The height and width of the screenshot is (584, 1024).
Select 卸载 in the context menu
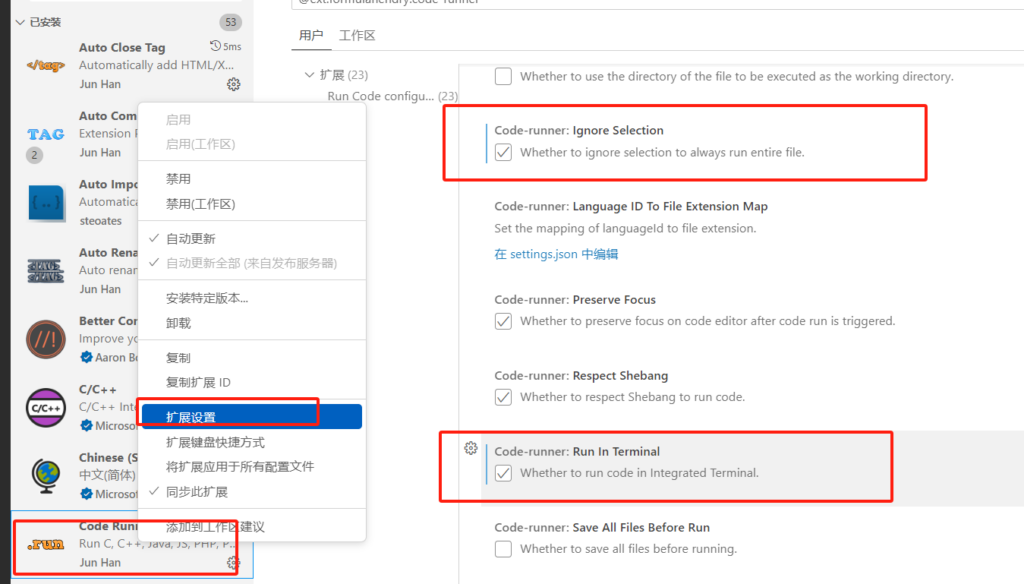pyautogui.click(x=178, y=323)
